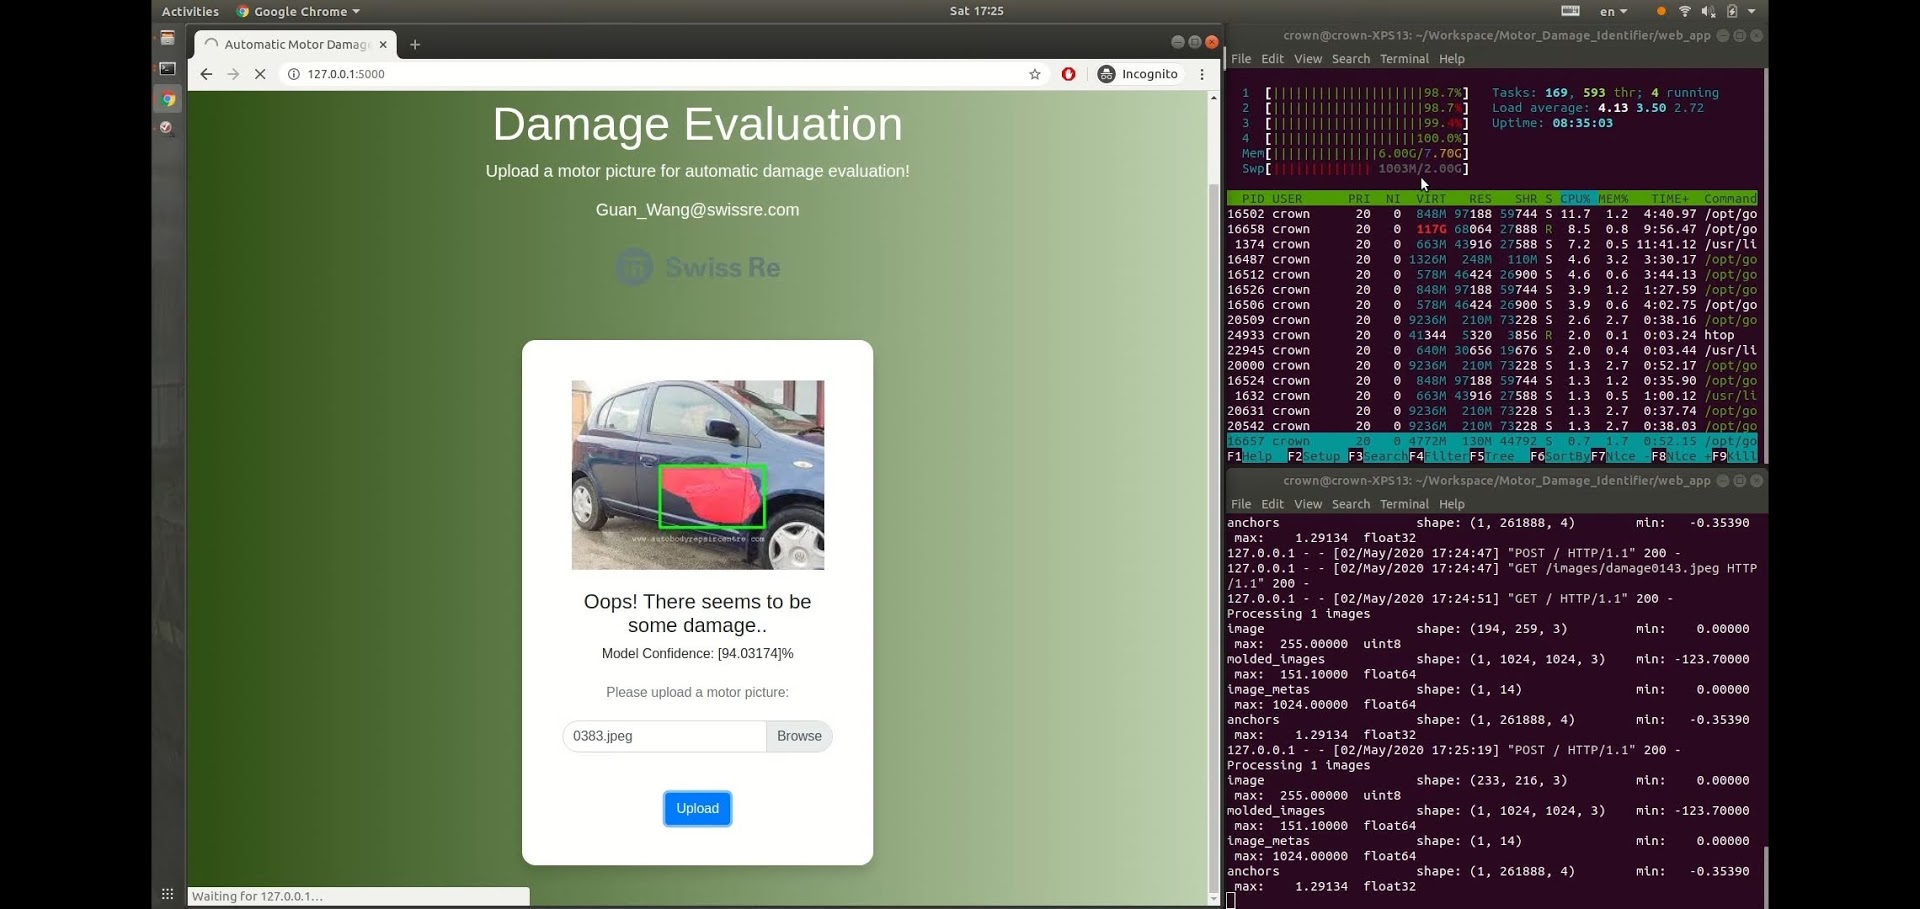The width and height of the screenshot is (1920, 909).
Task: Sort htop by the CPU% column header
Action: pyautogui.click(x=1575, y=199)
